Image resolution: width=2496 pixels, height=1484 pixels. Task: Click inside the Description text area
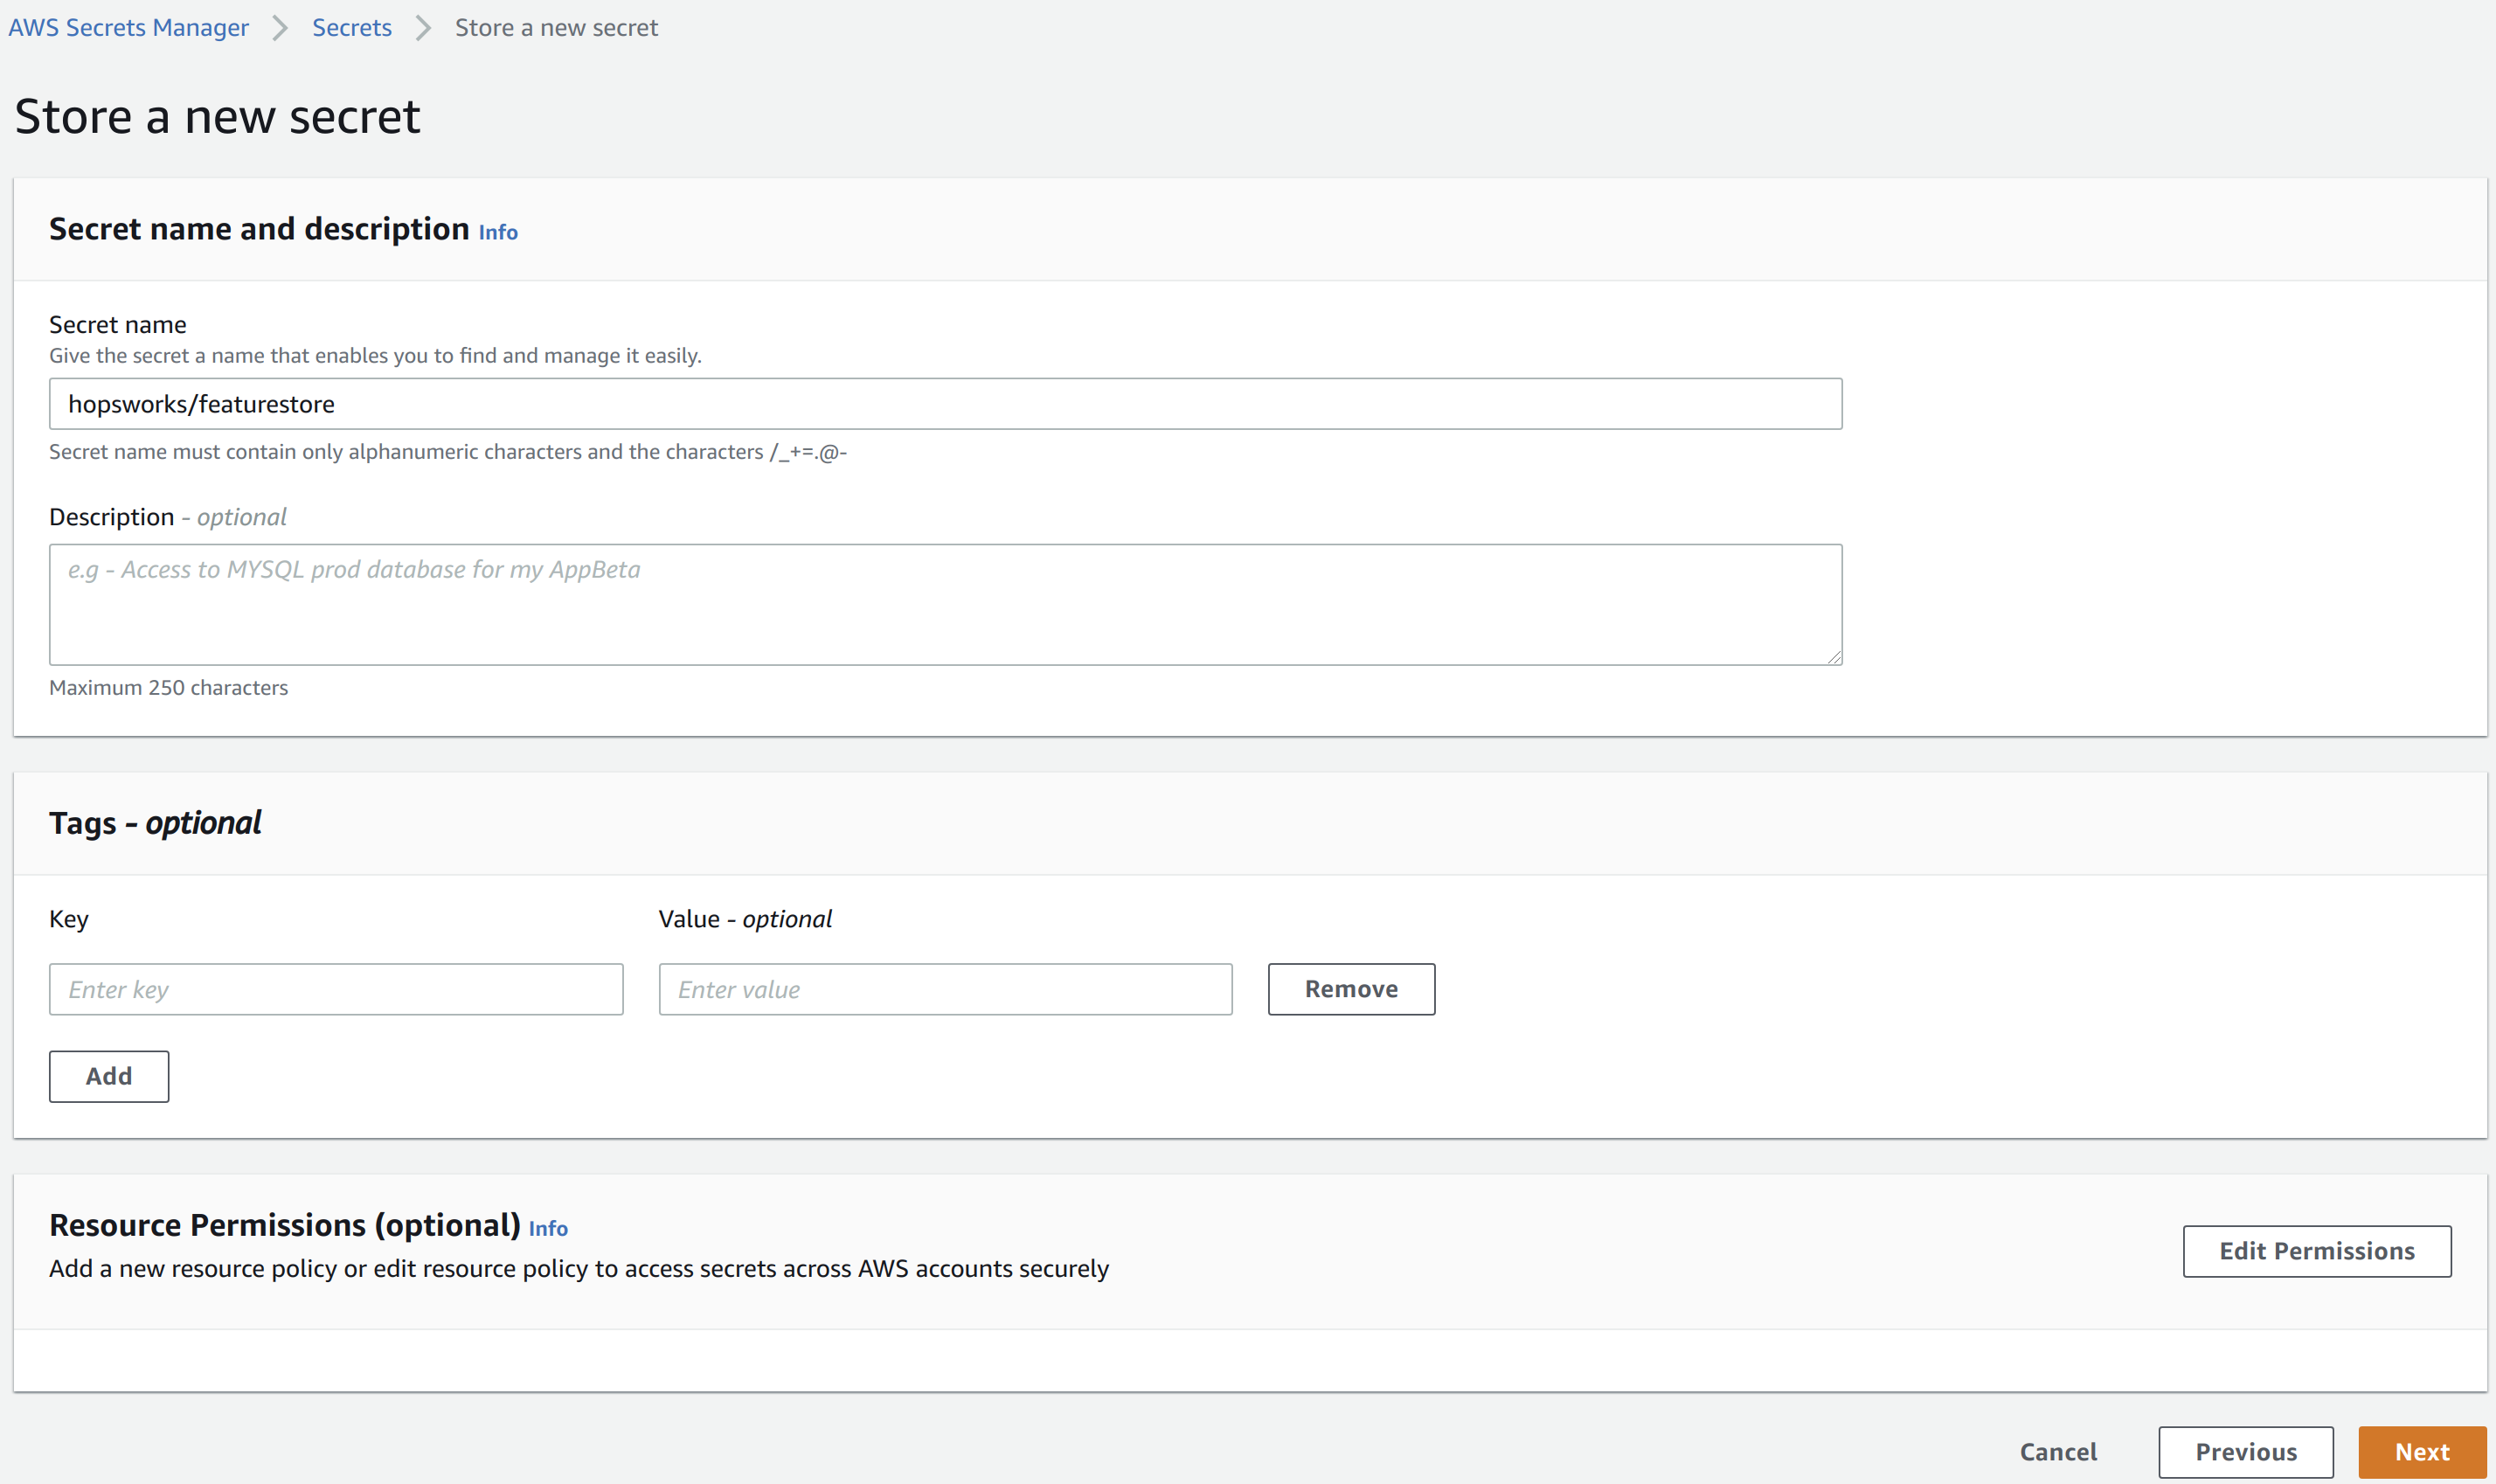click(x=944, y=604)
